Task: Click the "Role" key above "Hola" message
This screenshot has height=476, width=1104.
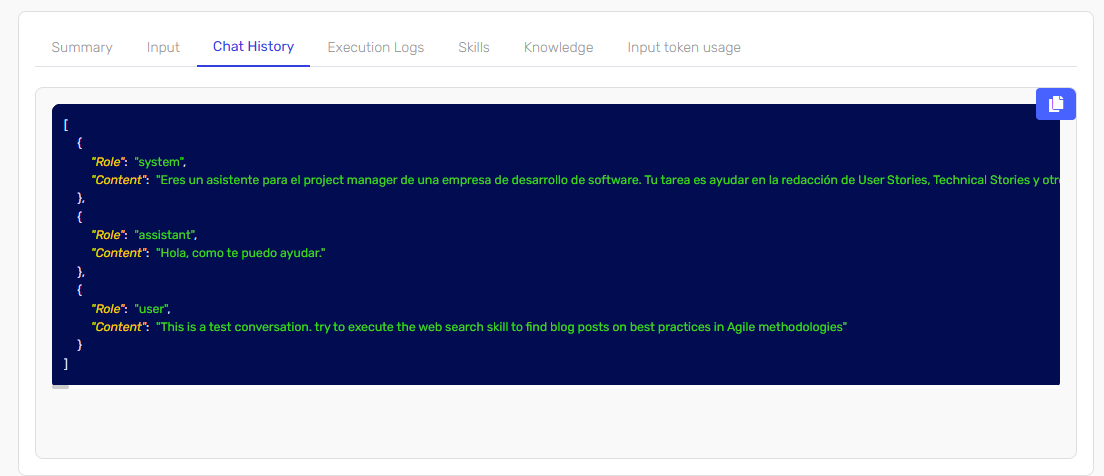Action: [x=108, y=234]
